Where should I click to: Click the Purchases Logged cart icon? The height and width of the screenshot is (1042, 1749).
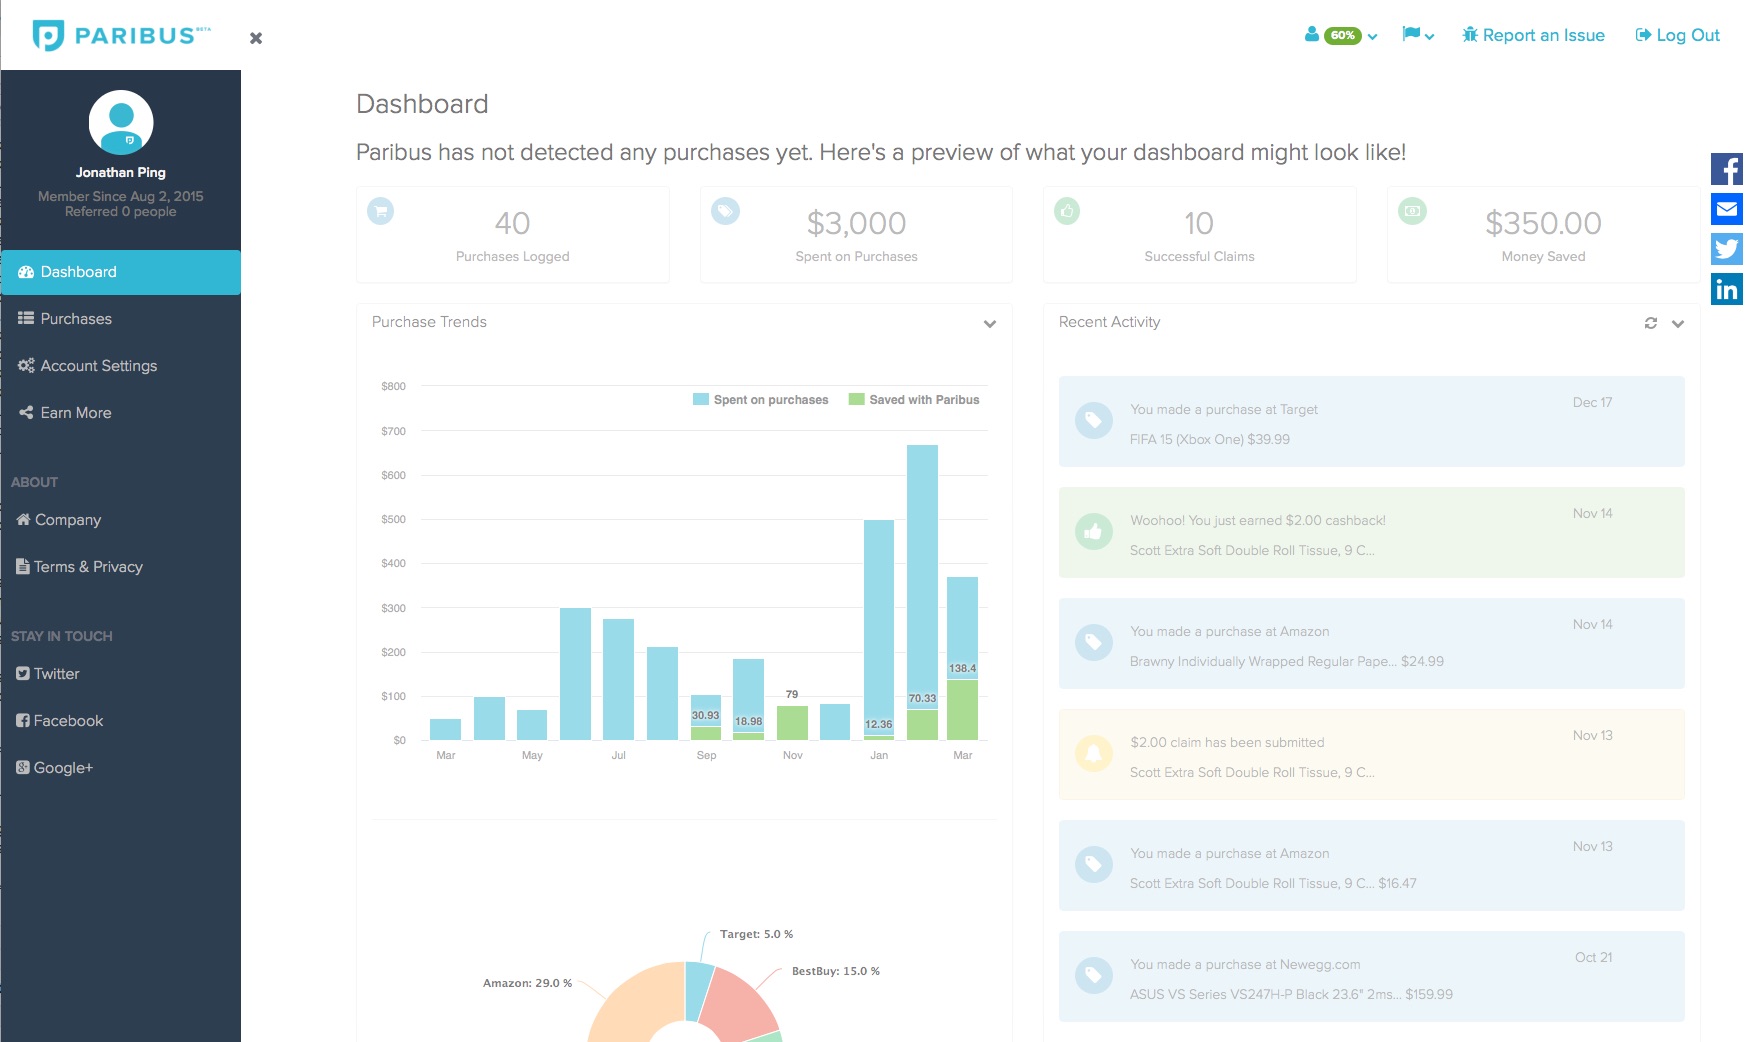[x=381, y=211]
